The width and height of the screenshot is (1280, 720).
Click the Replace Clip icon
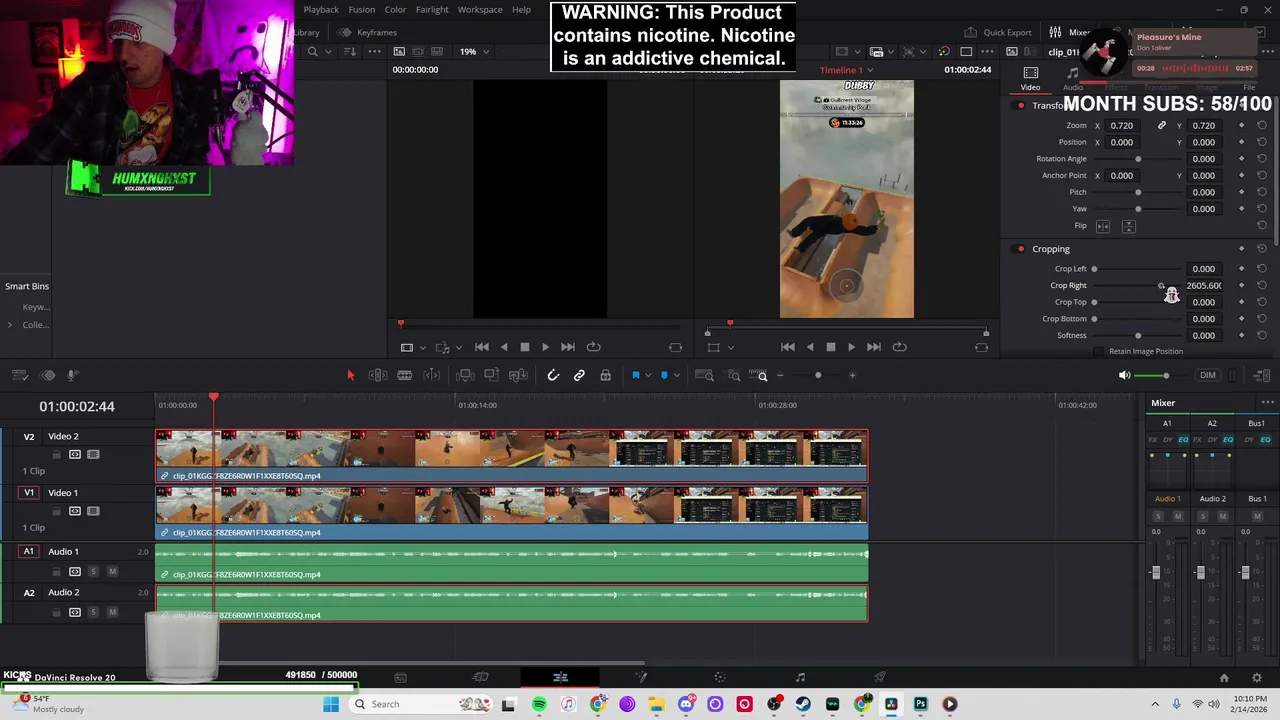point(518,375)
